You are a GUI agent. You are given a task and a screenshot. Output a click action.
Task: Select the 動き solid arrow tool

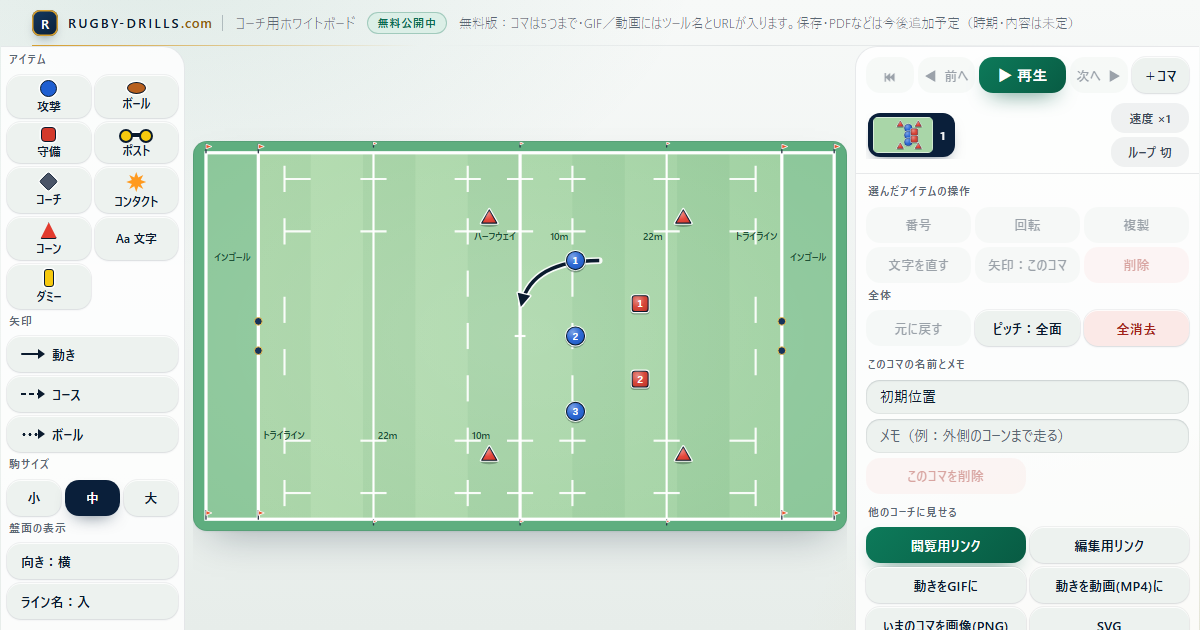point(93,354)
